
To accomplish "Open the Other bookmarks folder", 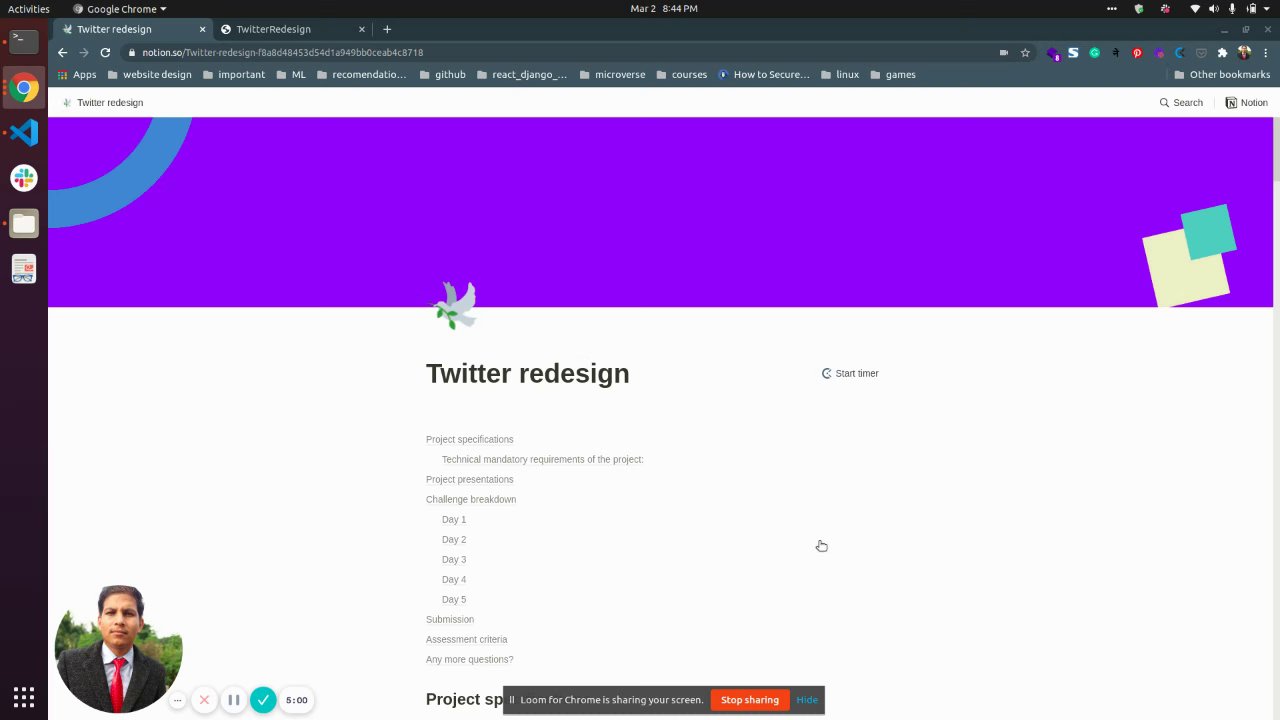I will pyautogui.click(x=1222, y=75).
